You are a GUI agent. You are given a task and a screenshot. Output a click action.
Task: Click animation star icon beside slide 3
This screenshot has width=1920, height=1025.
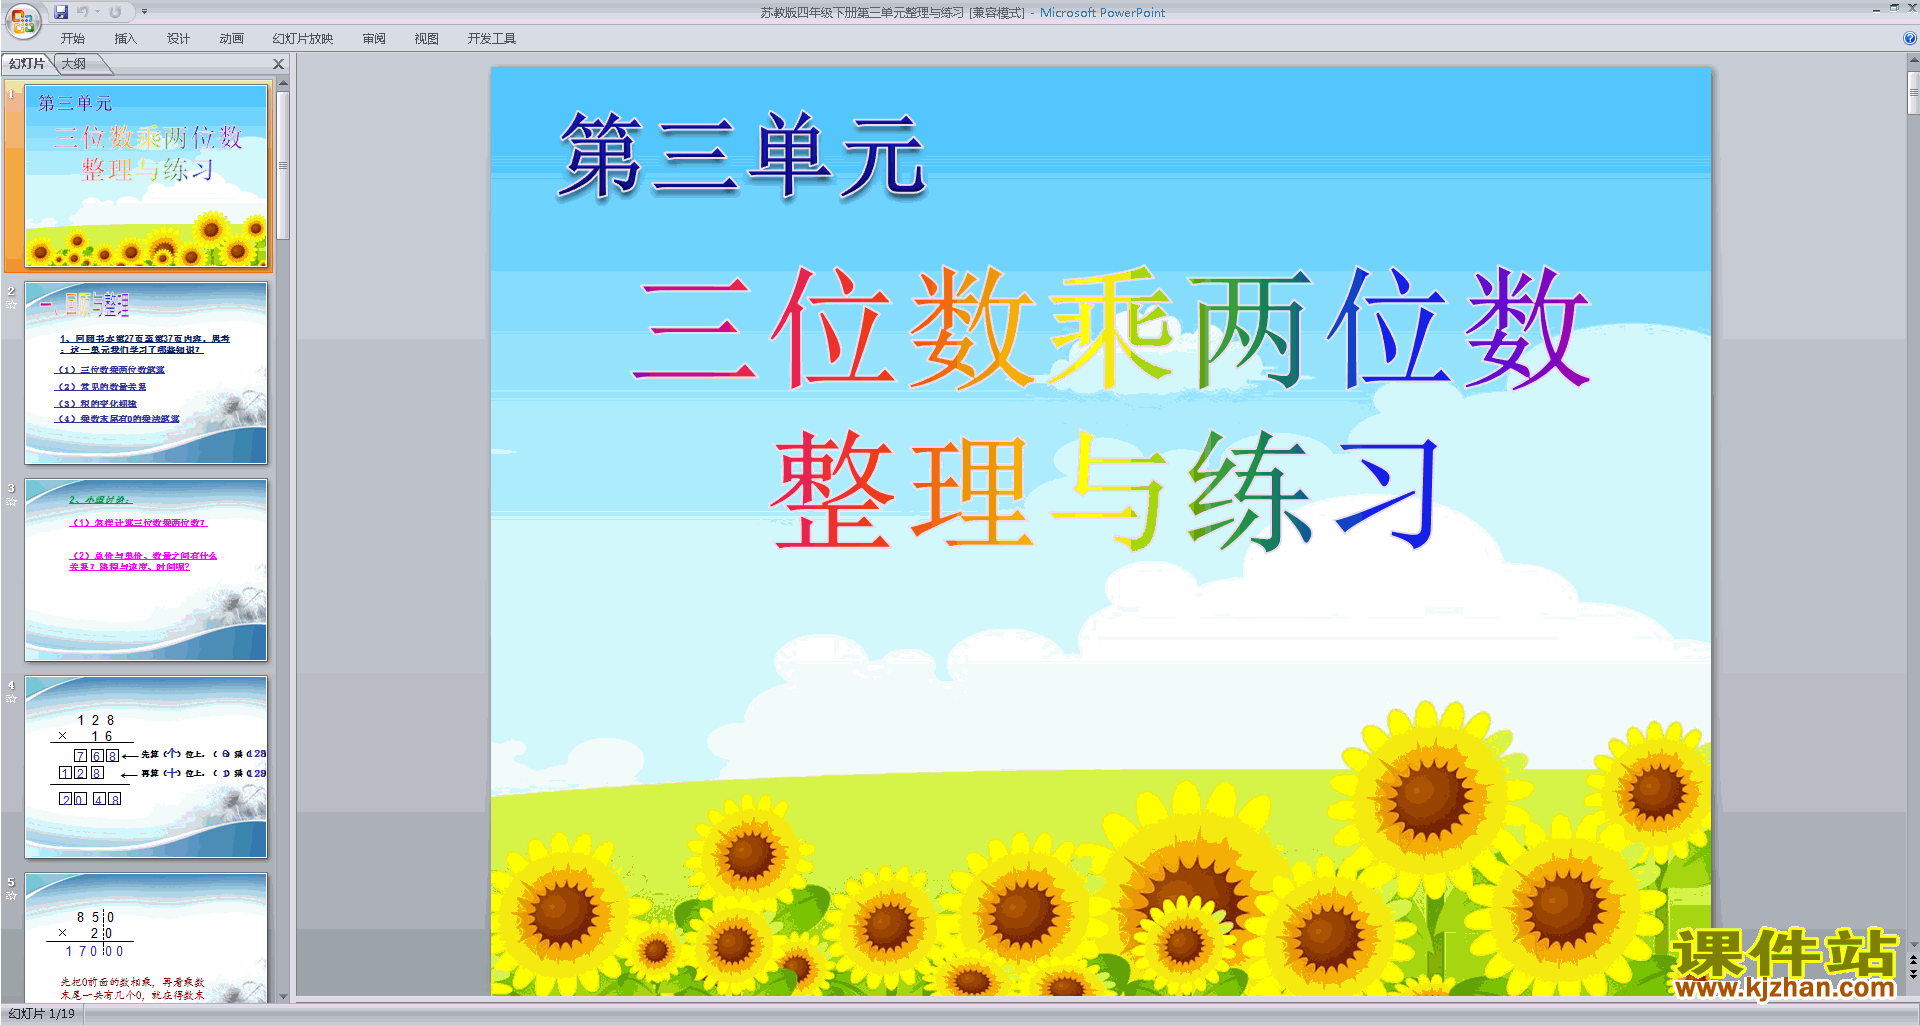pos(11,501)
